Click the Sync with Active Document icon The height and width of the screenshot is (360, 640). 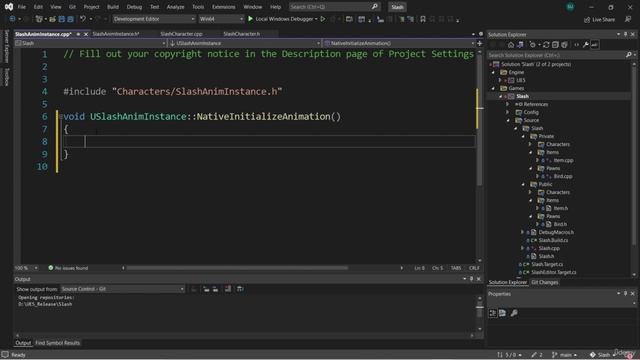point(546,45)
